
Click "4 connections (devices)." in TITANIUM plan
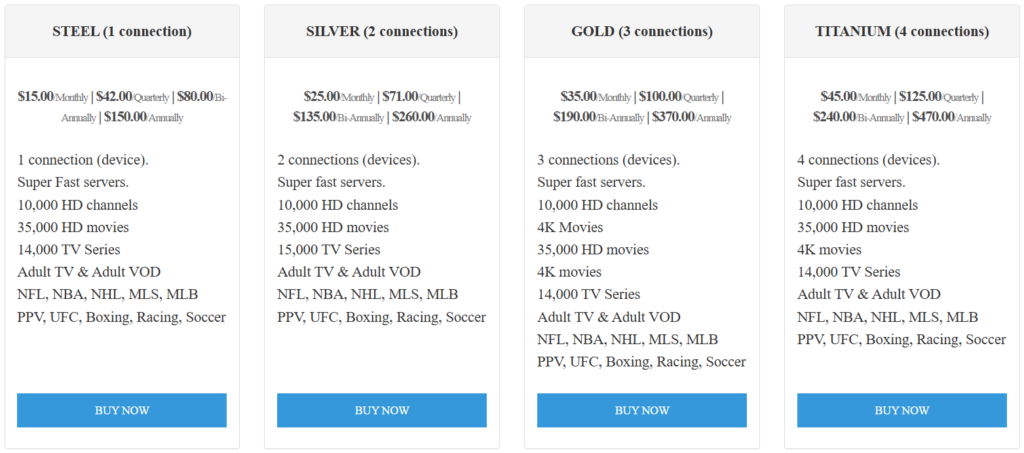click(x=866, y=160)
